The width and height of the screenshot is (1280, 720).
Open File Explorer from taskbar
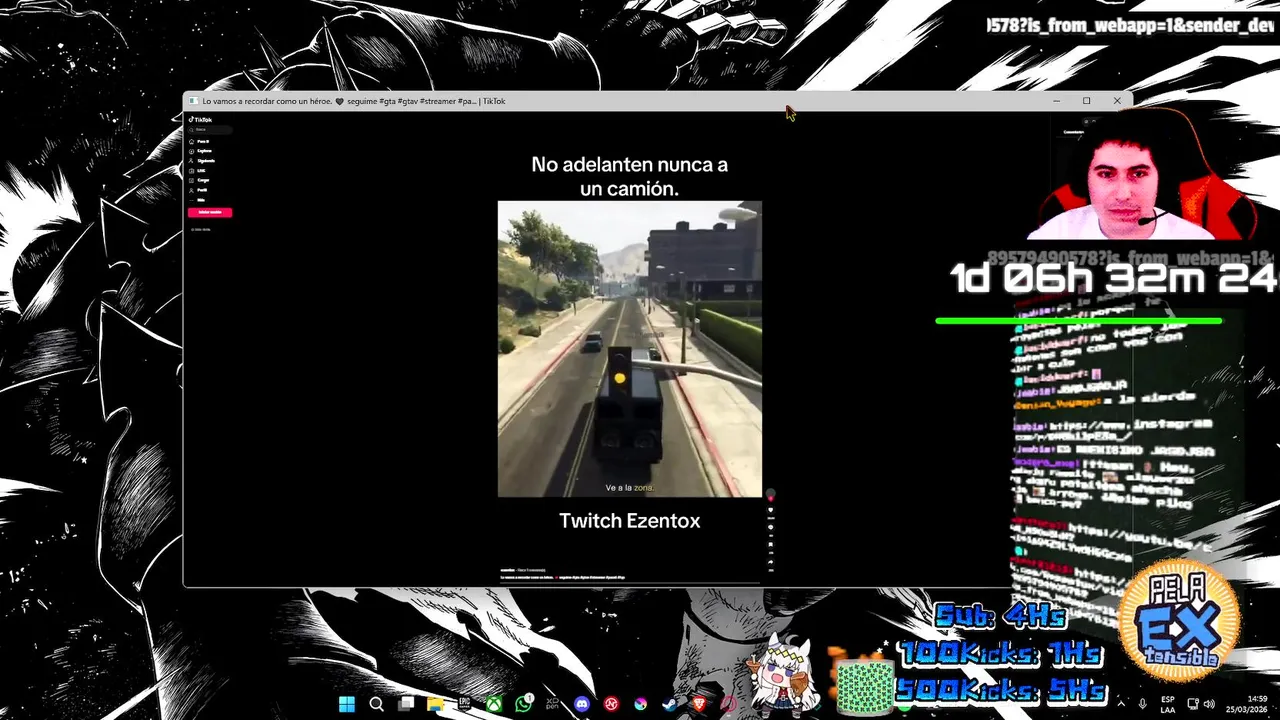coord(435,705)
